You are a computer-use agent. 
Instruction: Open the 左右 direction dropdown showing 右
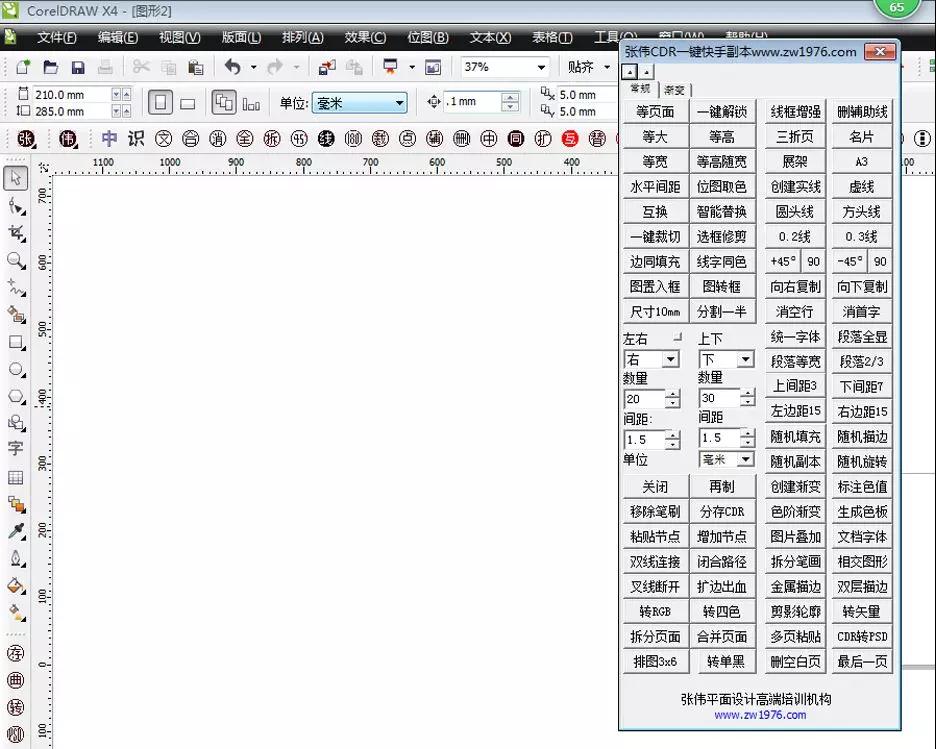pos(670,359)
